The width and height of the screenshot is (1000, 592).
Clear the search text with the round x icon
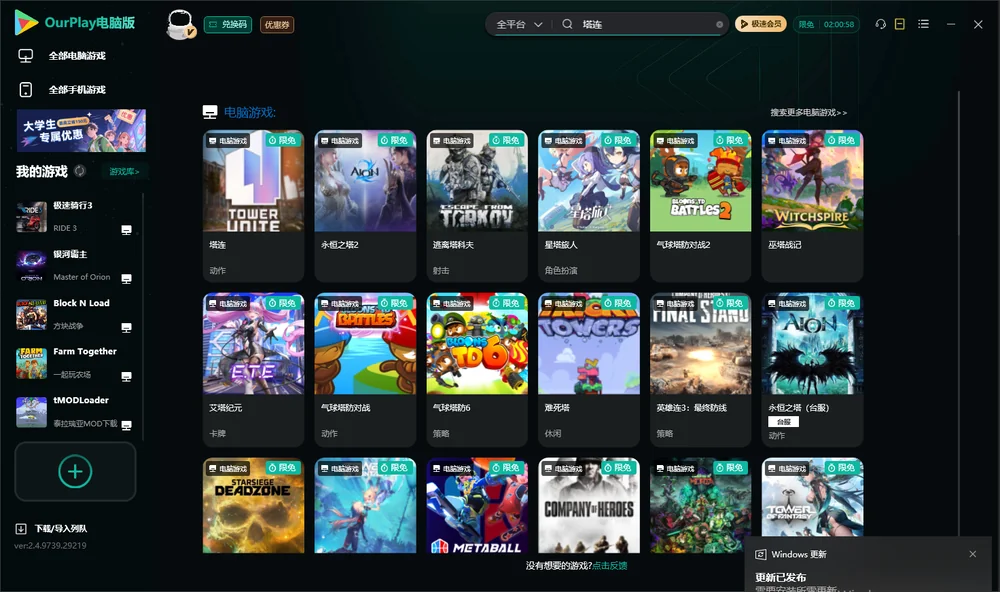[719, 24]
